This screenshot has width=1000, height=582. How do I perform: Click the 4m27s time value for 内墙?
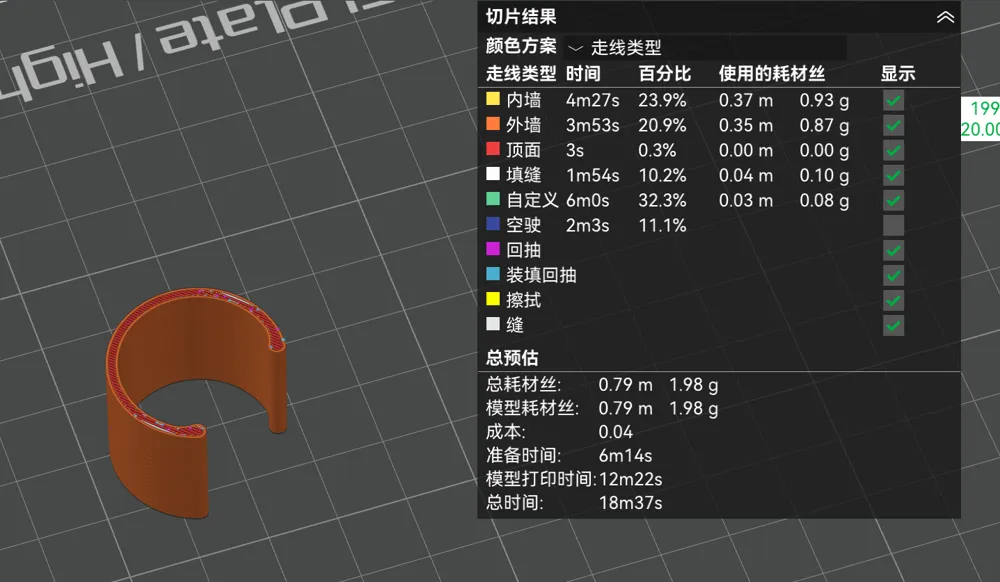tap(592, 101)
